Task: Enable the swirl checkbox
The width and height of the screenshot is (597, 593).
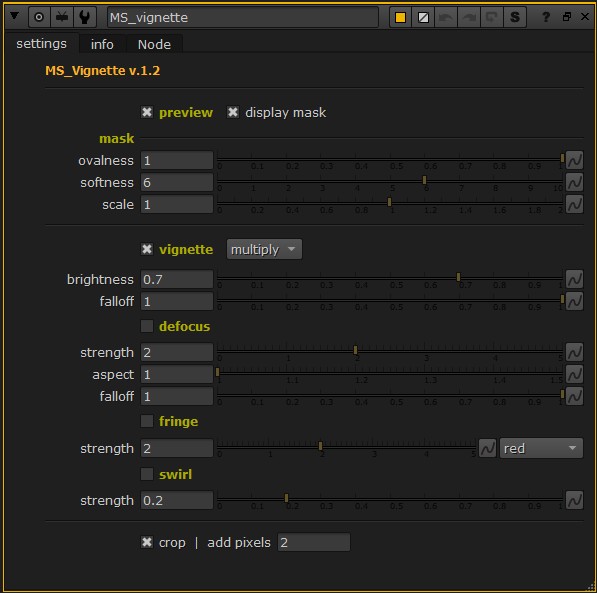Action: (147, 474)
